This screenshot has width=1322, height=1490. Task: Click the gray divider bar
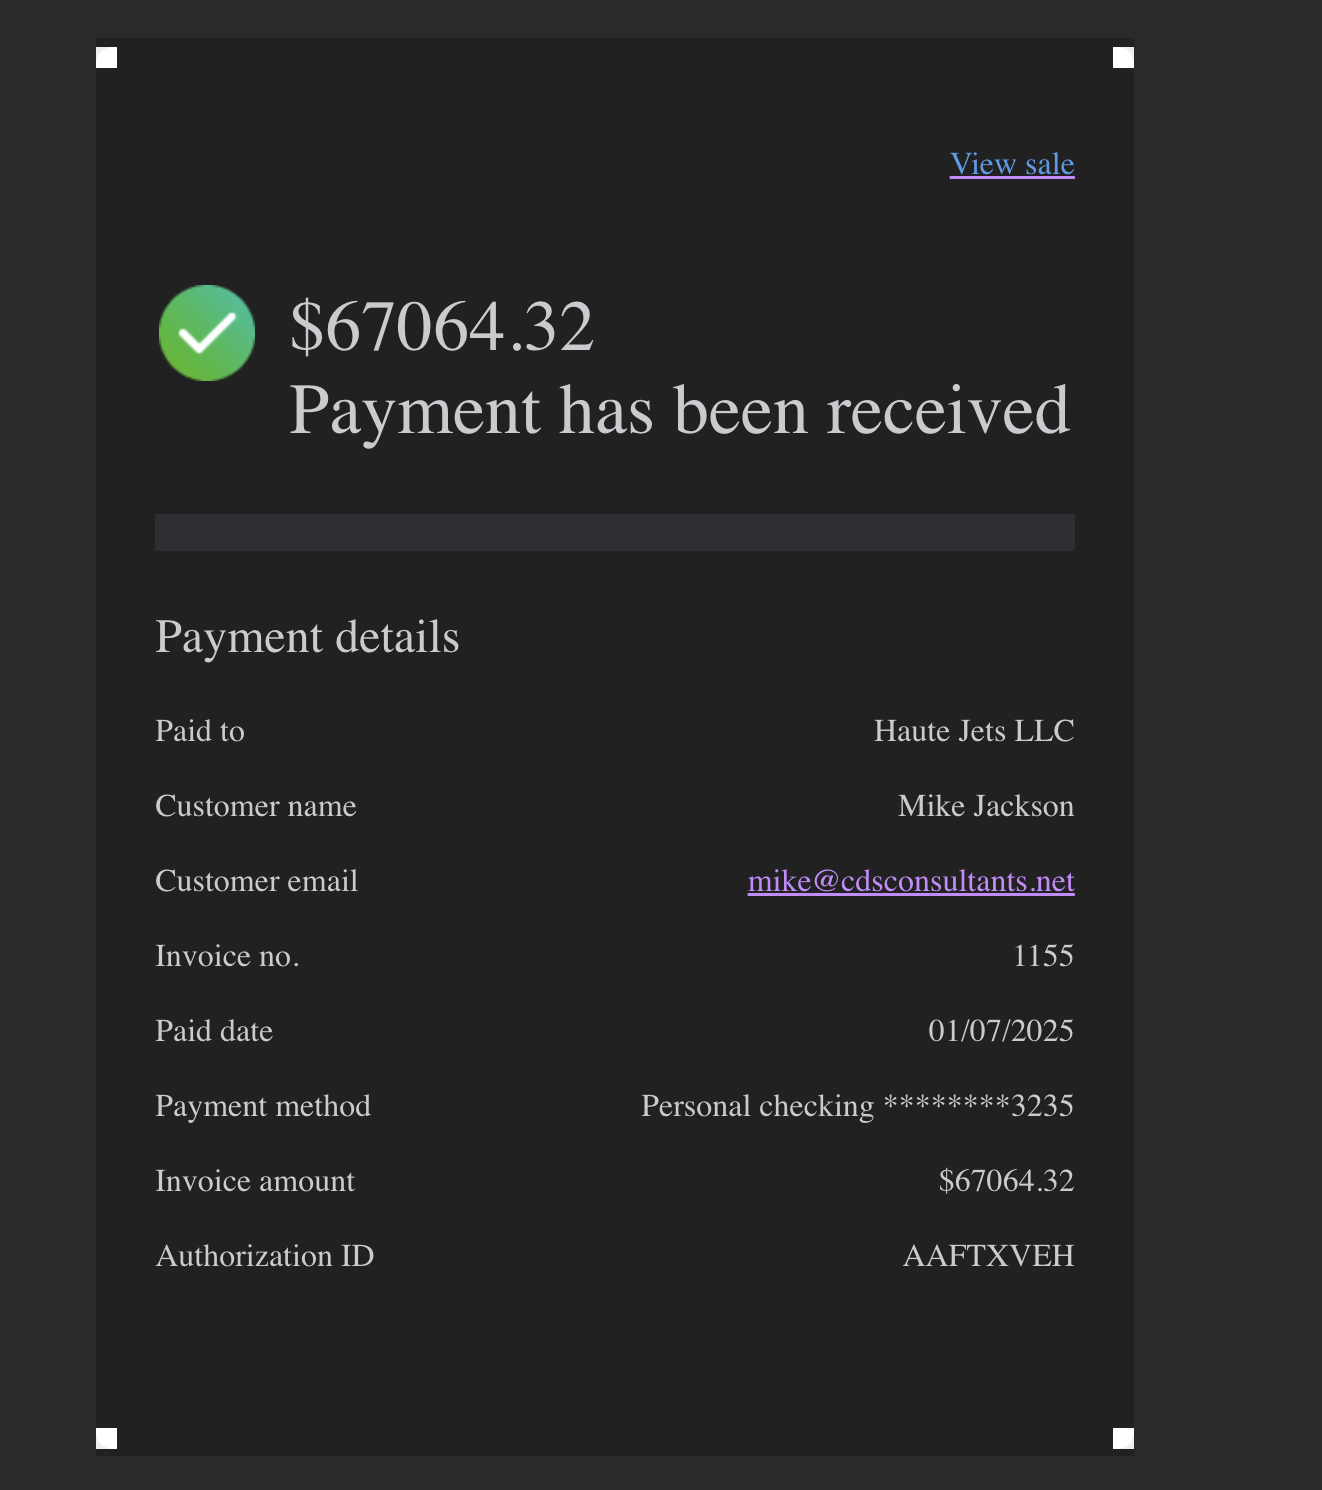tap(615, 532)
